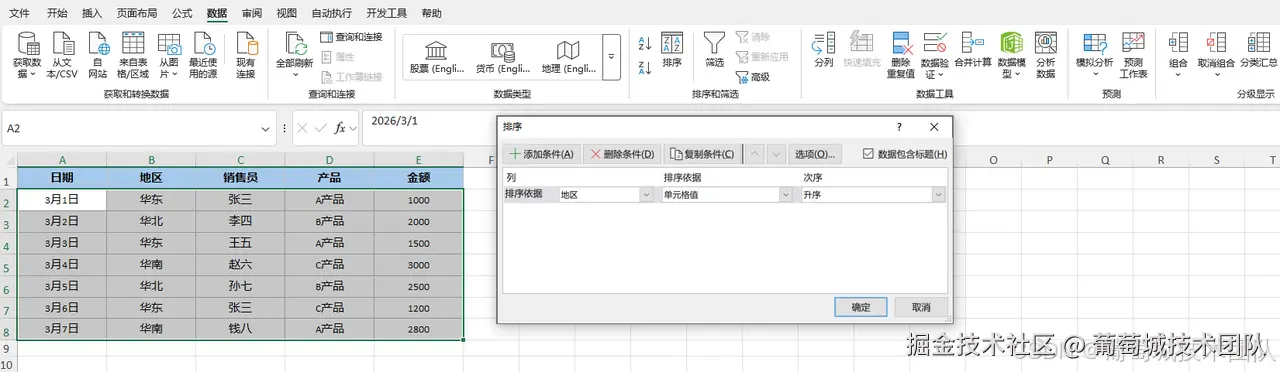Select 地理 (Geography) data type
This screenshot has width=1280, height=372.
[x=568, y=58]
